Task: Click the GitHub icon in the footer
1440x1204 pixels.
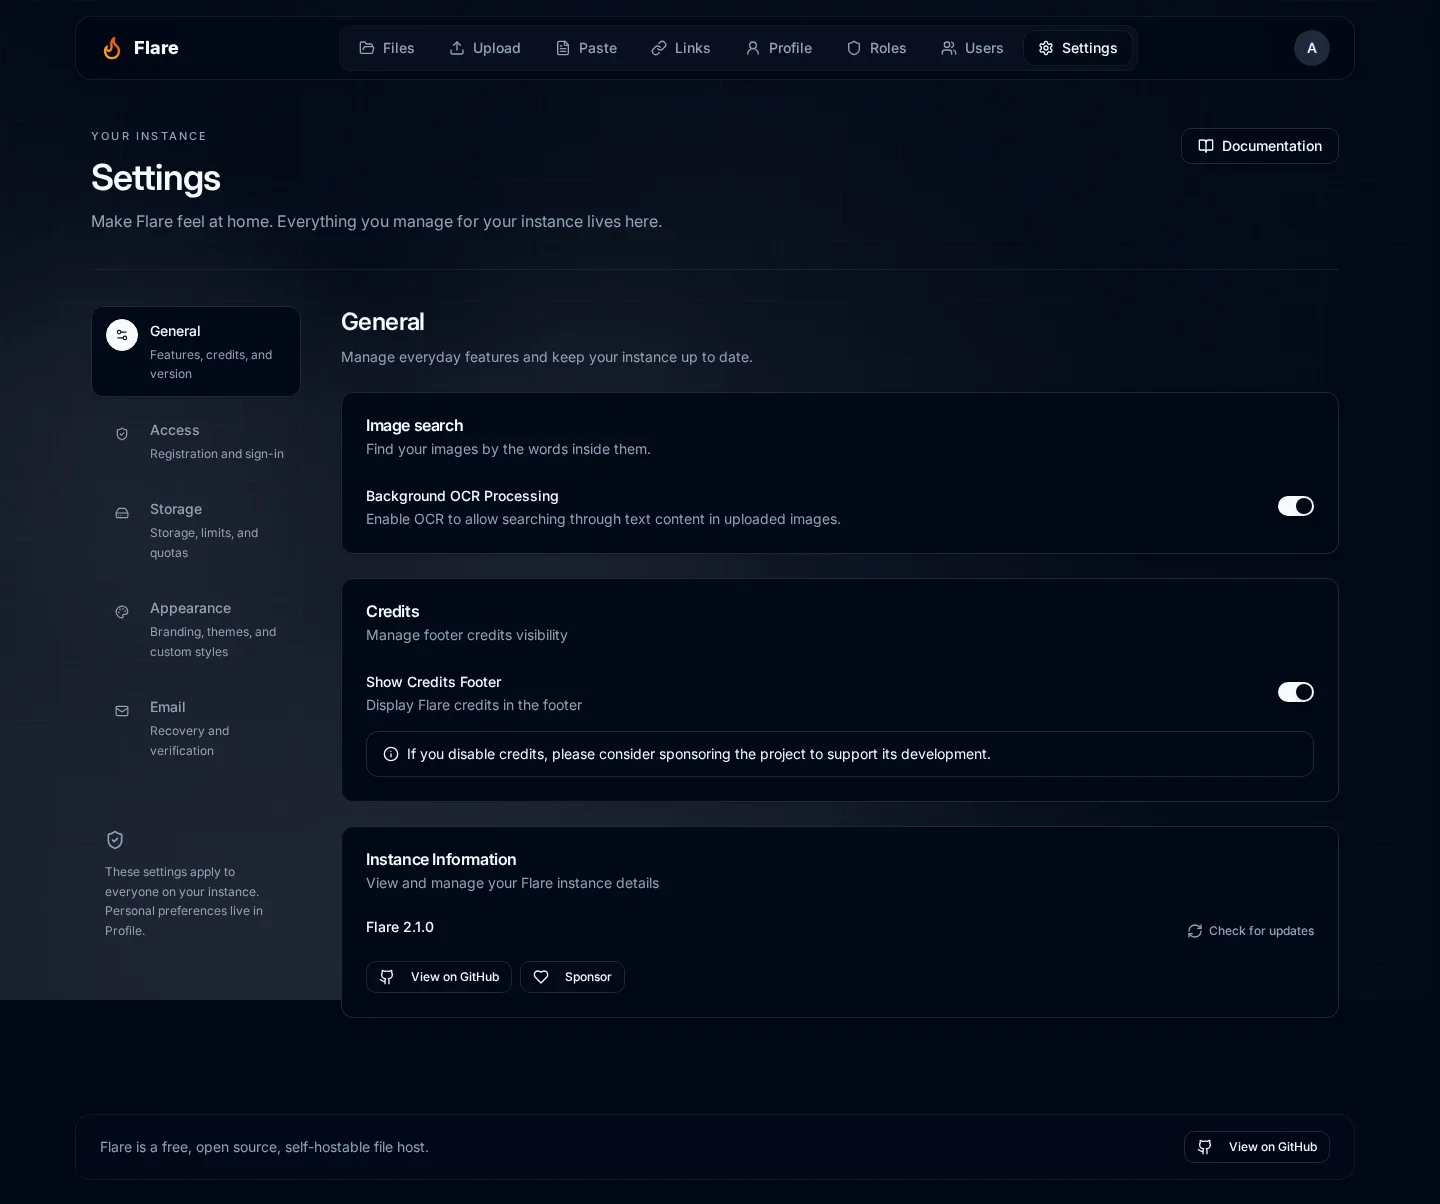Action: [x=1205, y=1147]
